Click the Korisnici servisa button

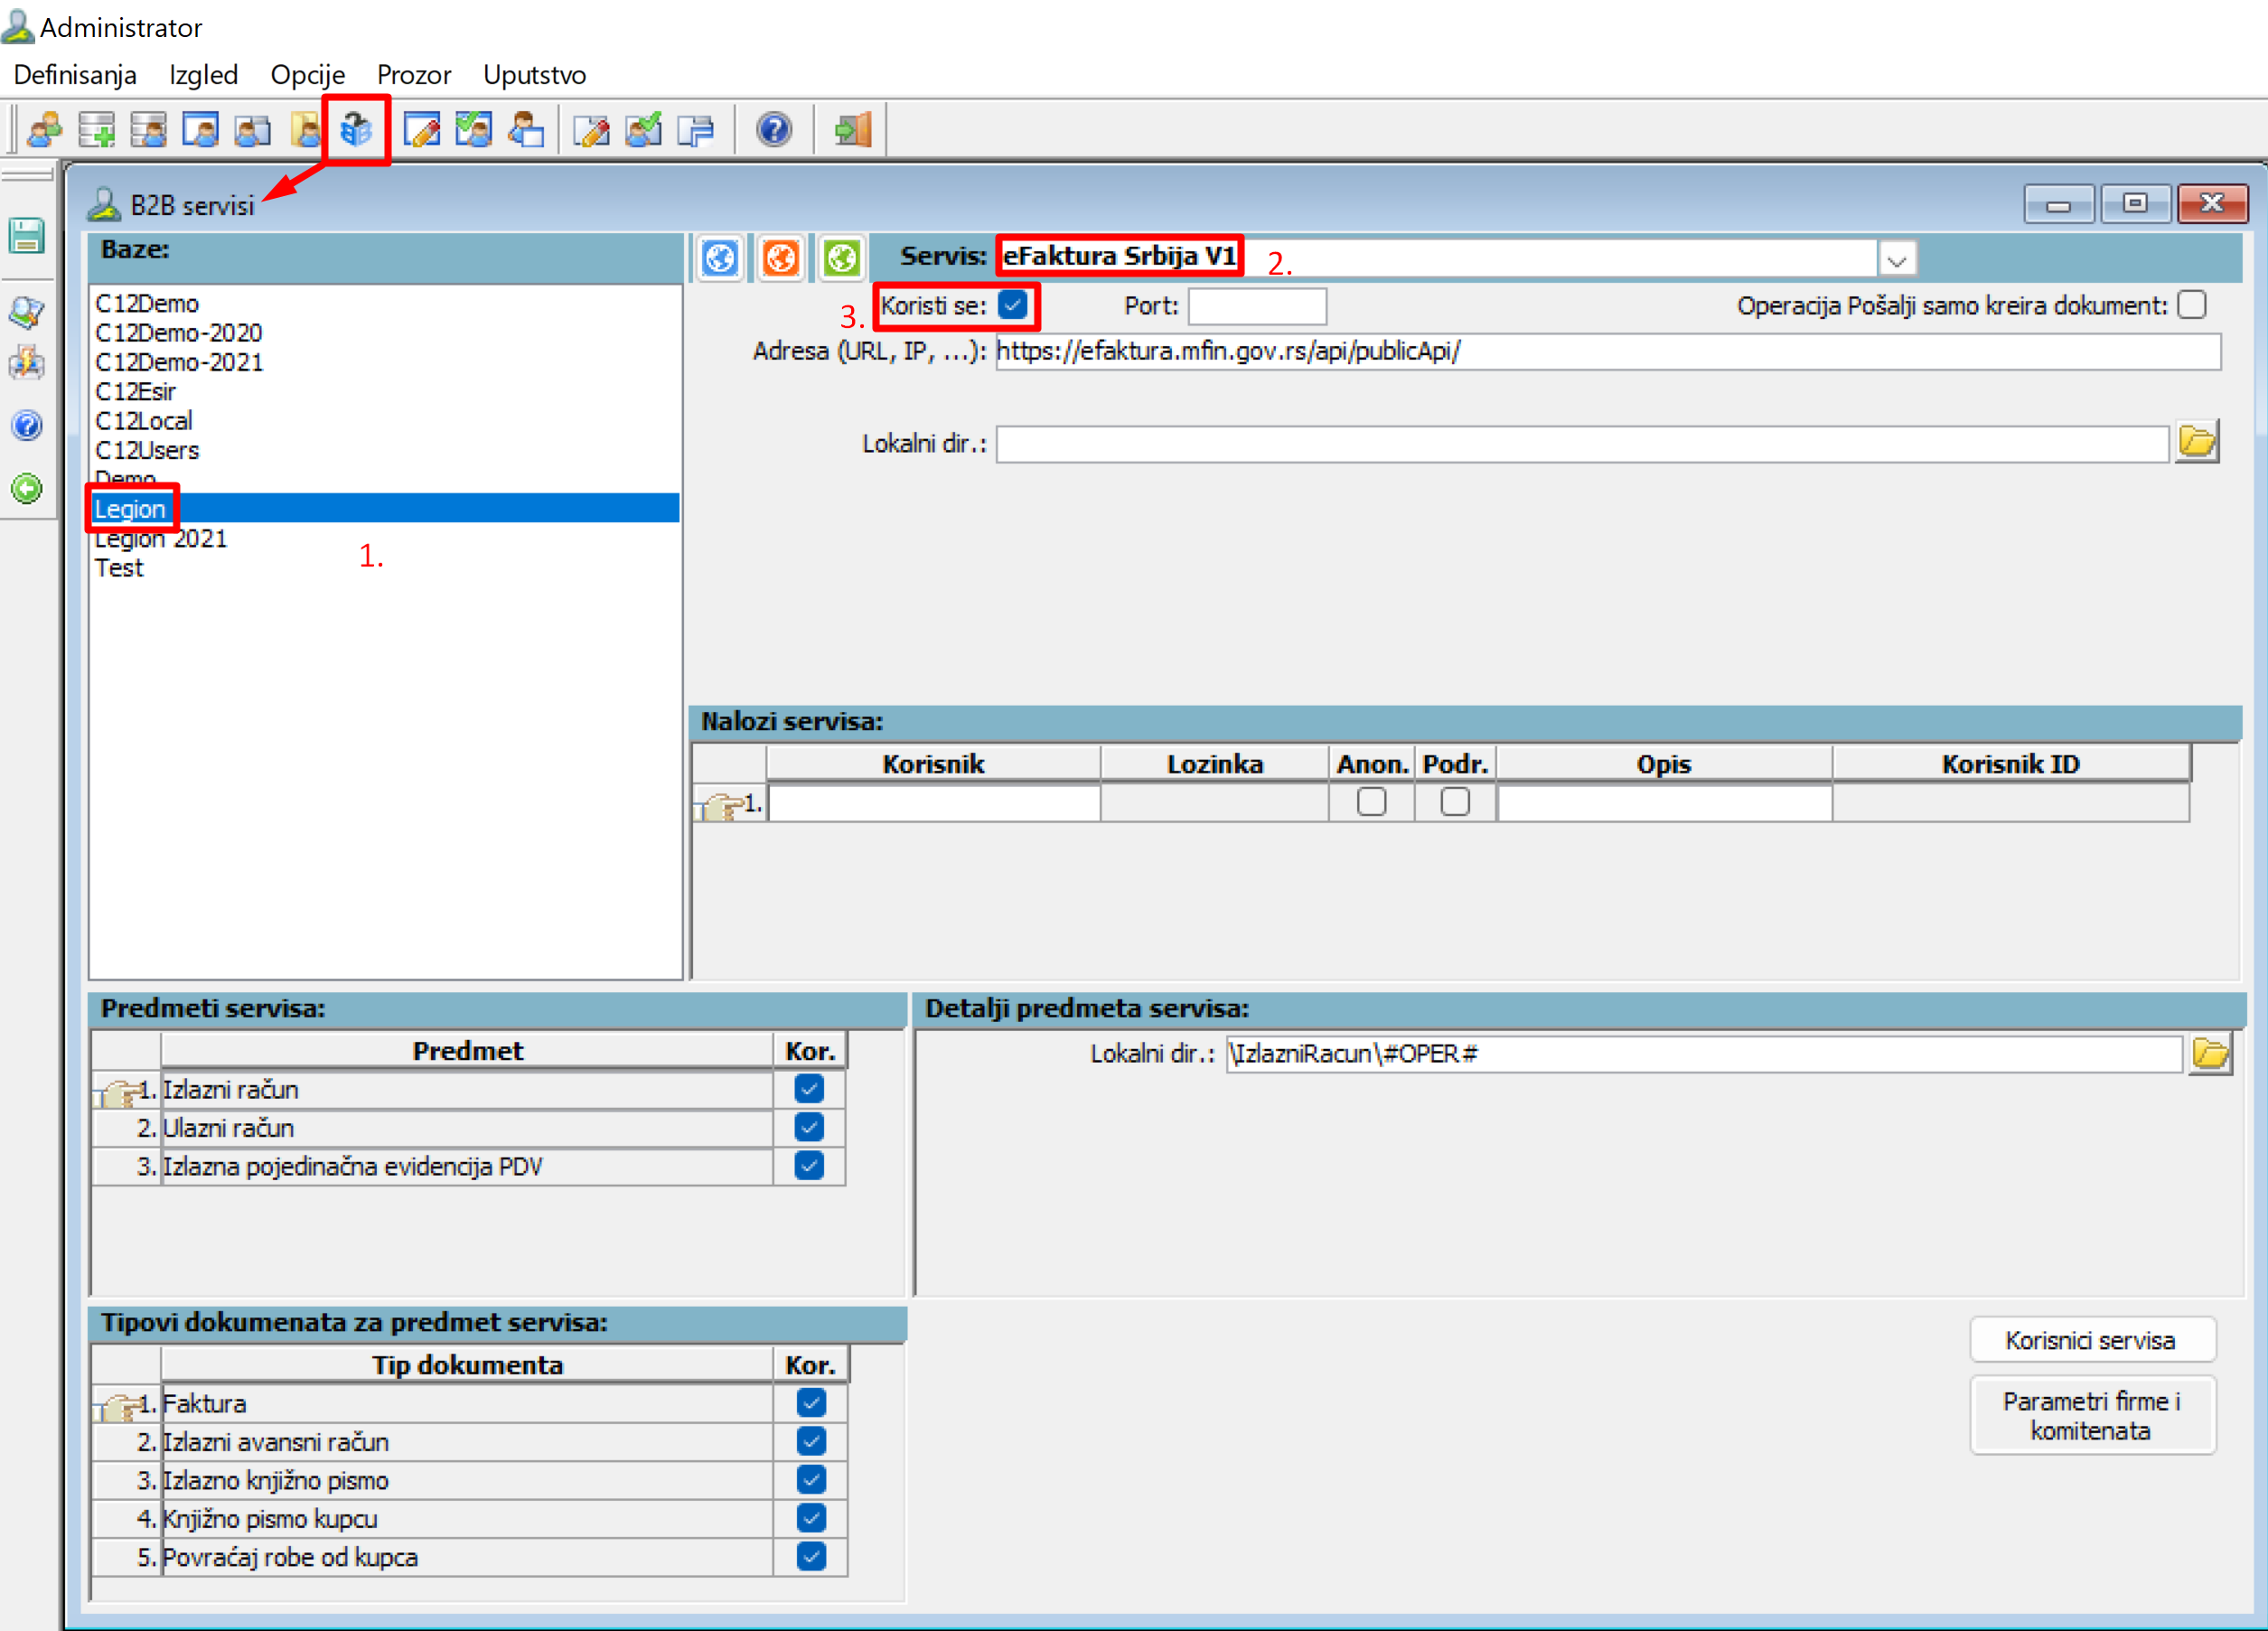point(2090,1340)
